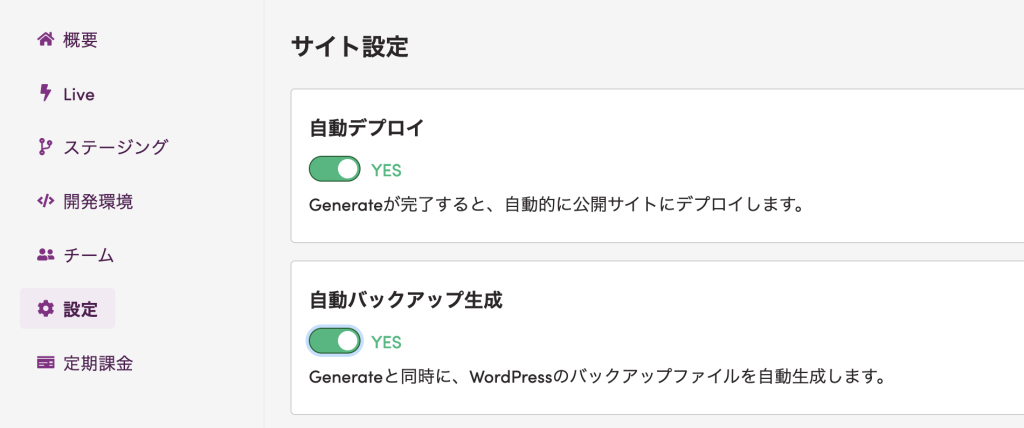Go to the Live sidebar section
1024x428 pixels.
click(78, 94)
